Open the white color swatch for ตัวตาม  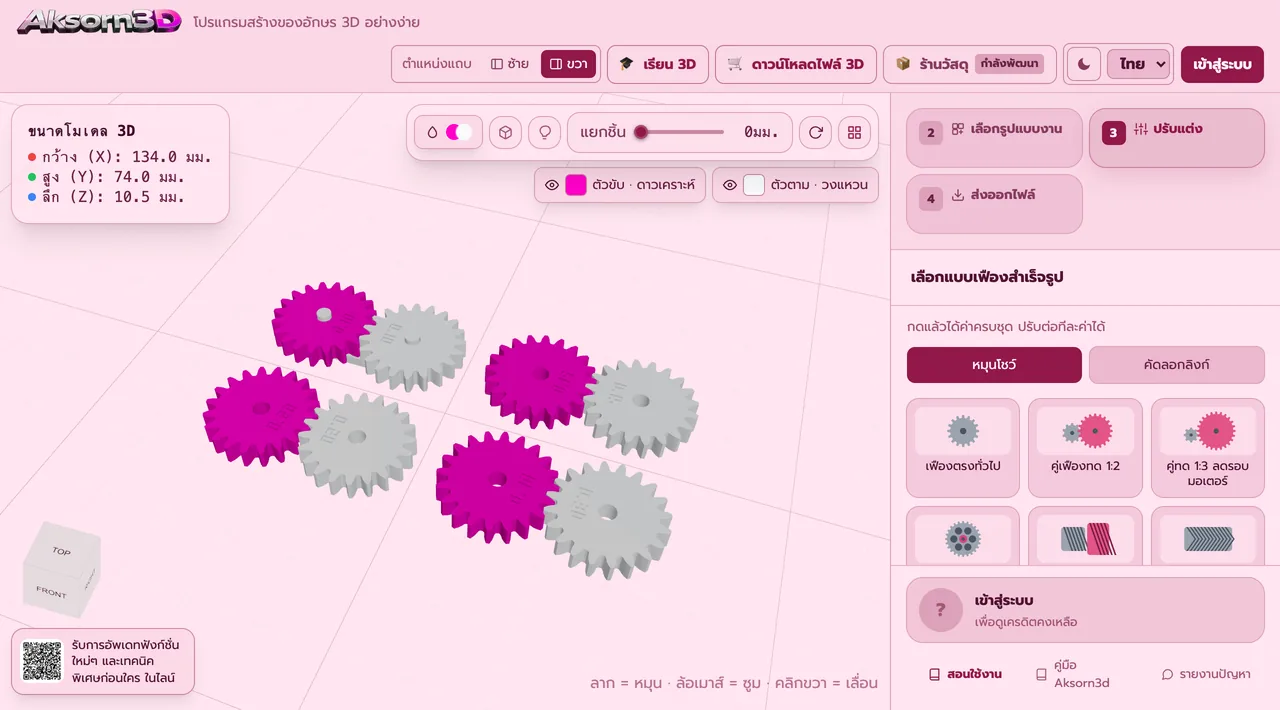pos(754,185)
